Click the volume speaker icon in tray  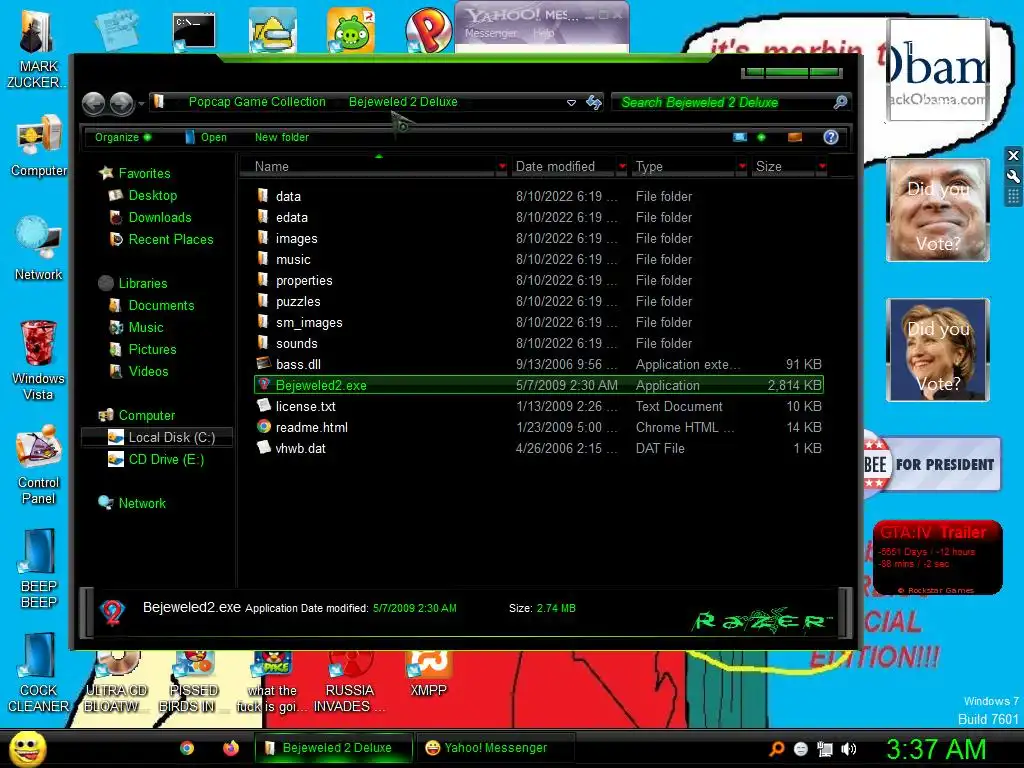point(848,749)
